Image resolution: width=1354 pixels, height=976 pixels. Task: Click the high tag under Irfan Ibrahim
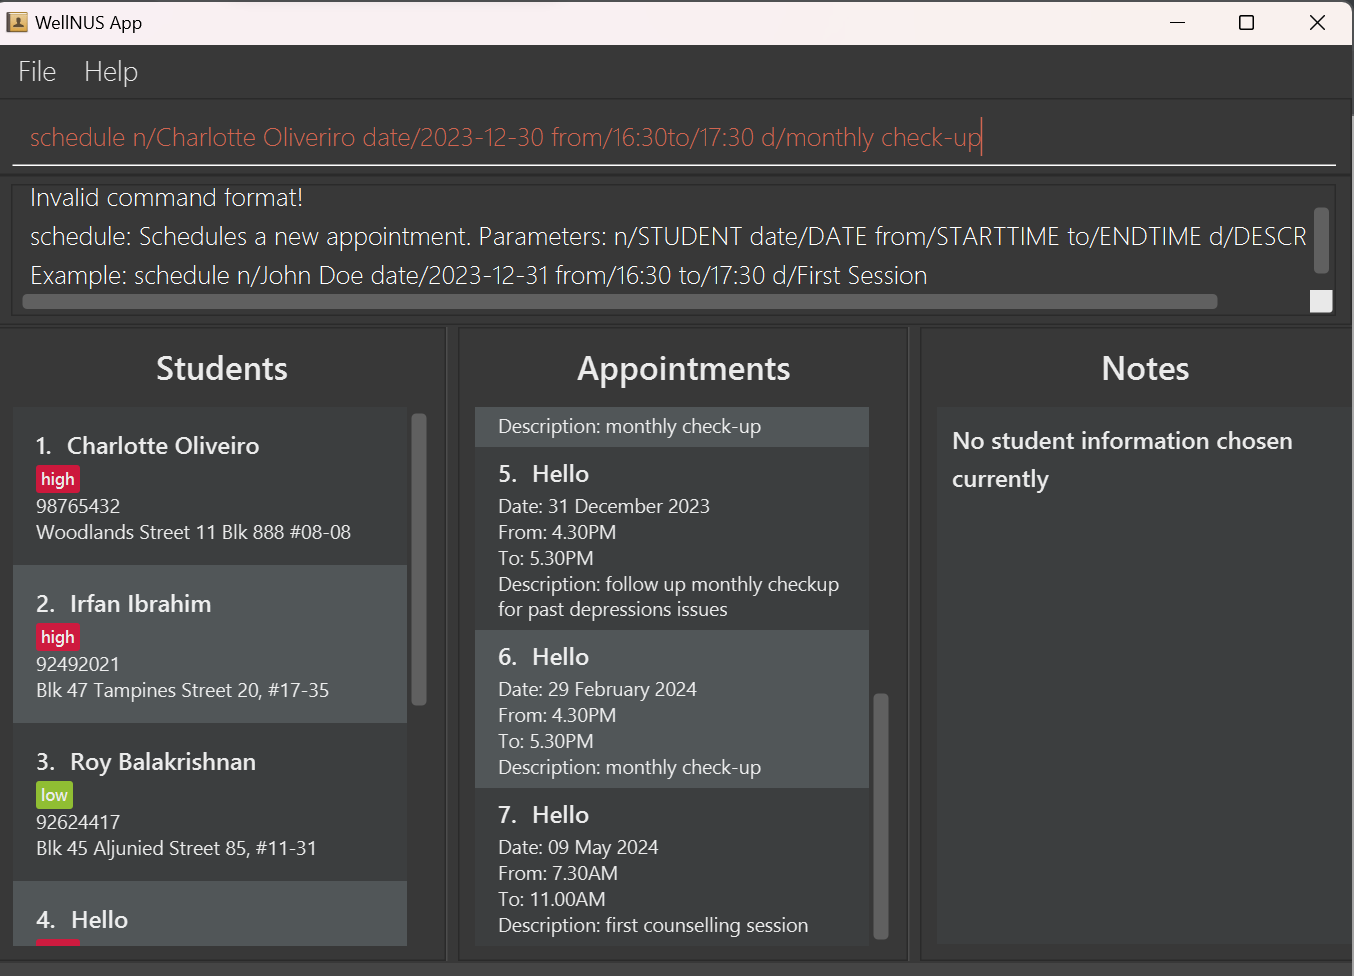click(58, 637)
